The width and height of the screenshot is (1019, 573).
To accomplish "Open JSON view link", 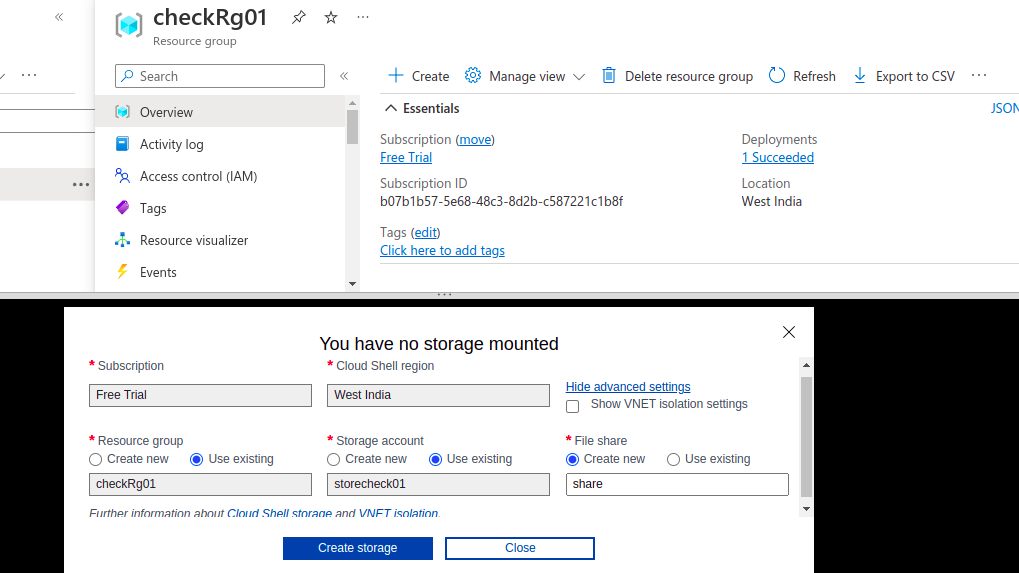I will 1004,108.
